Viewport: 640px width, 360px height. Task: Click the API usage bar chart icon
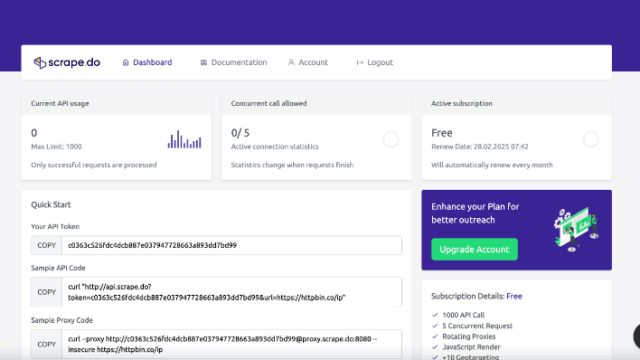click(184, 139)
